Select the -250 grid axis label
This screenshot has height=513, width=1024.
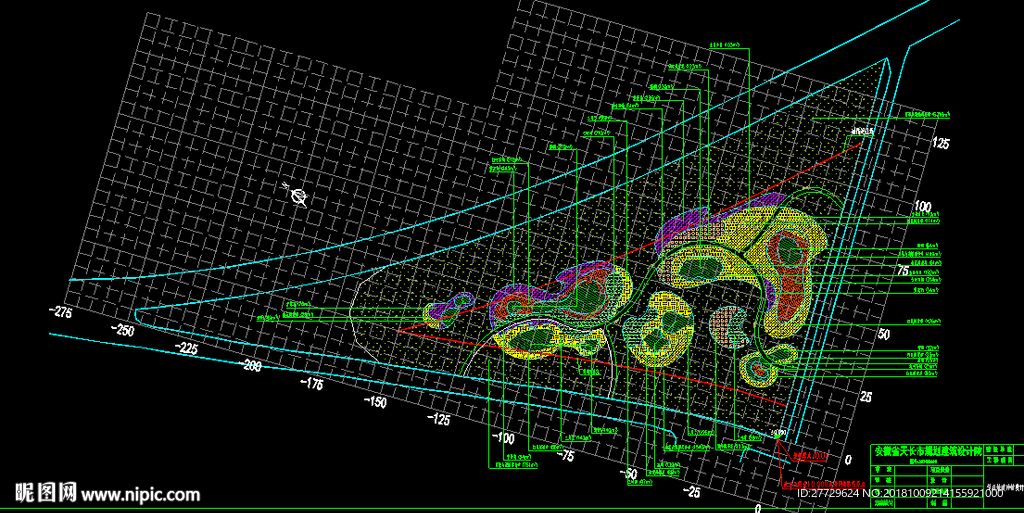123,330
